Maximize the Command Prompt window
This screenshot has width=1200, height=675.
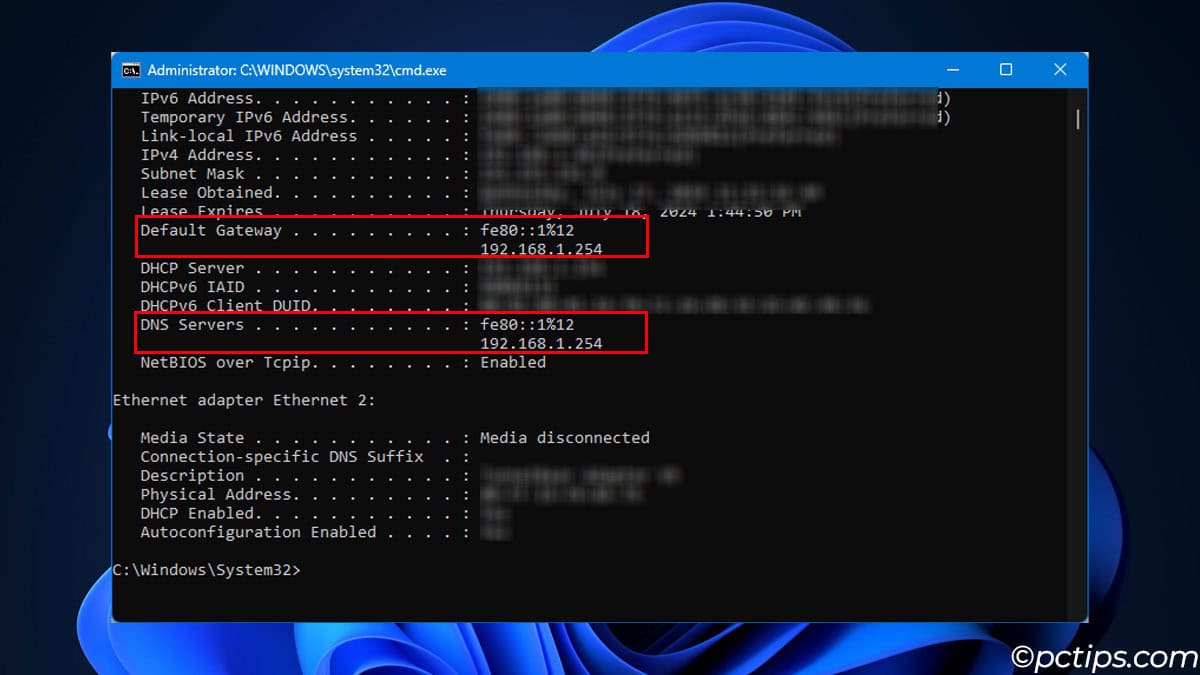[1006, 70]
